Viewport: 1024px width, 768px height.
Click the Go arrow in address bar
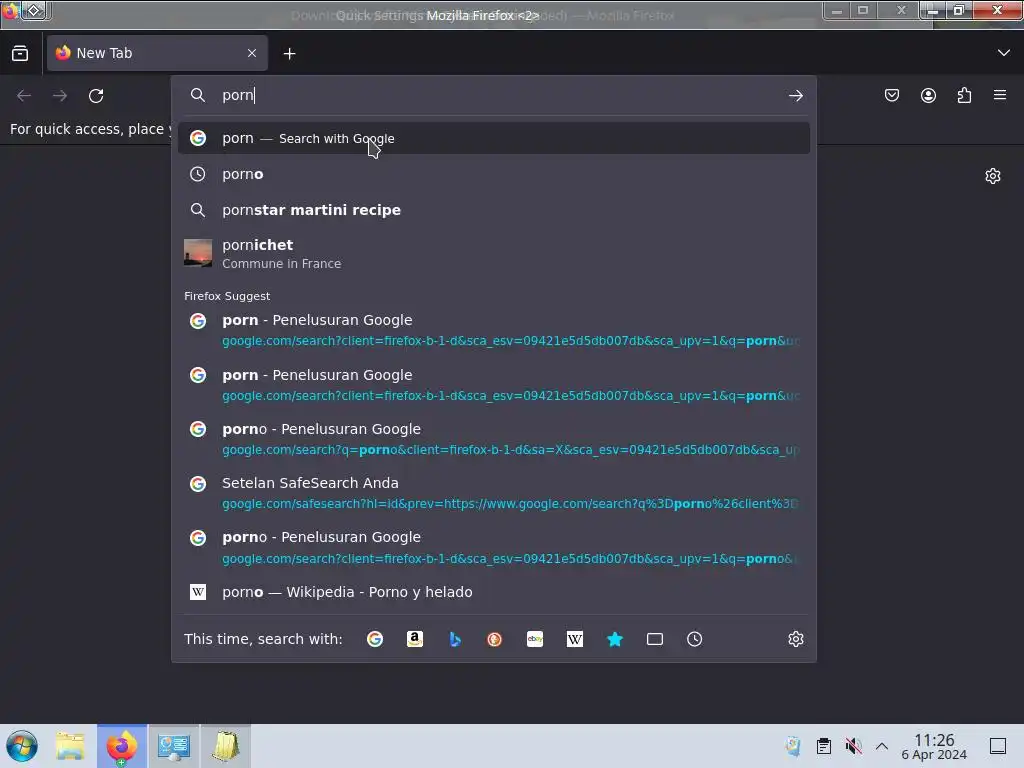795,95
